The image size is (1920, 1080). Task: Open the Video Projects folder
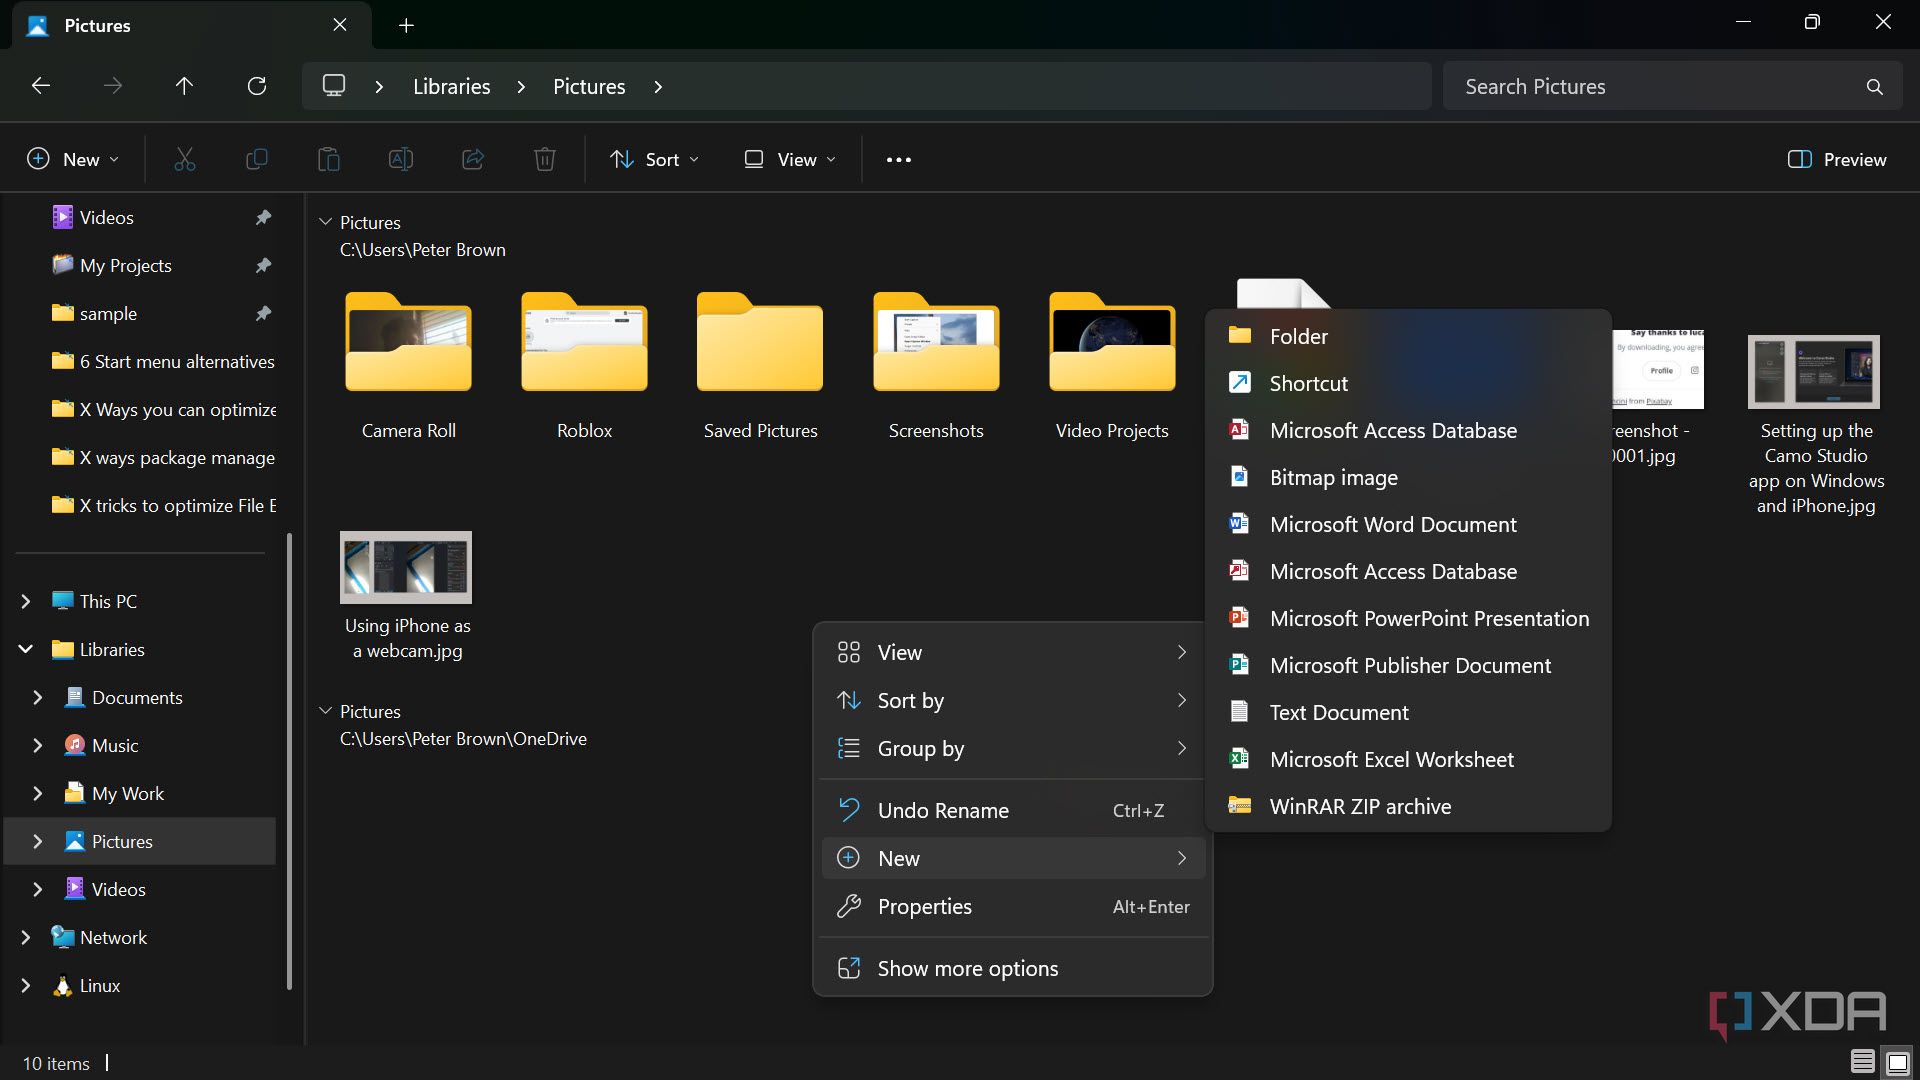coord(1113,366)
